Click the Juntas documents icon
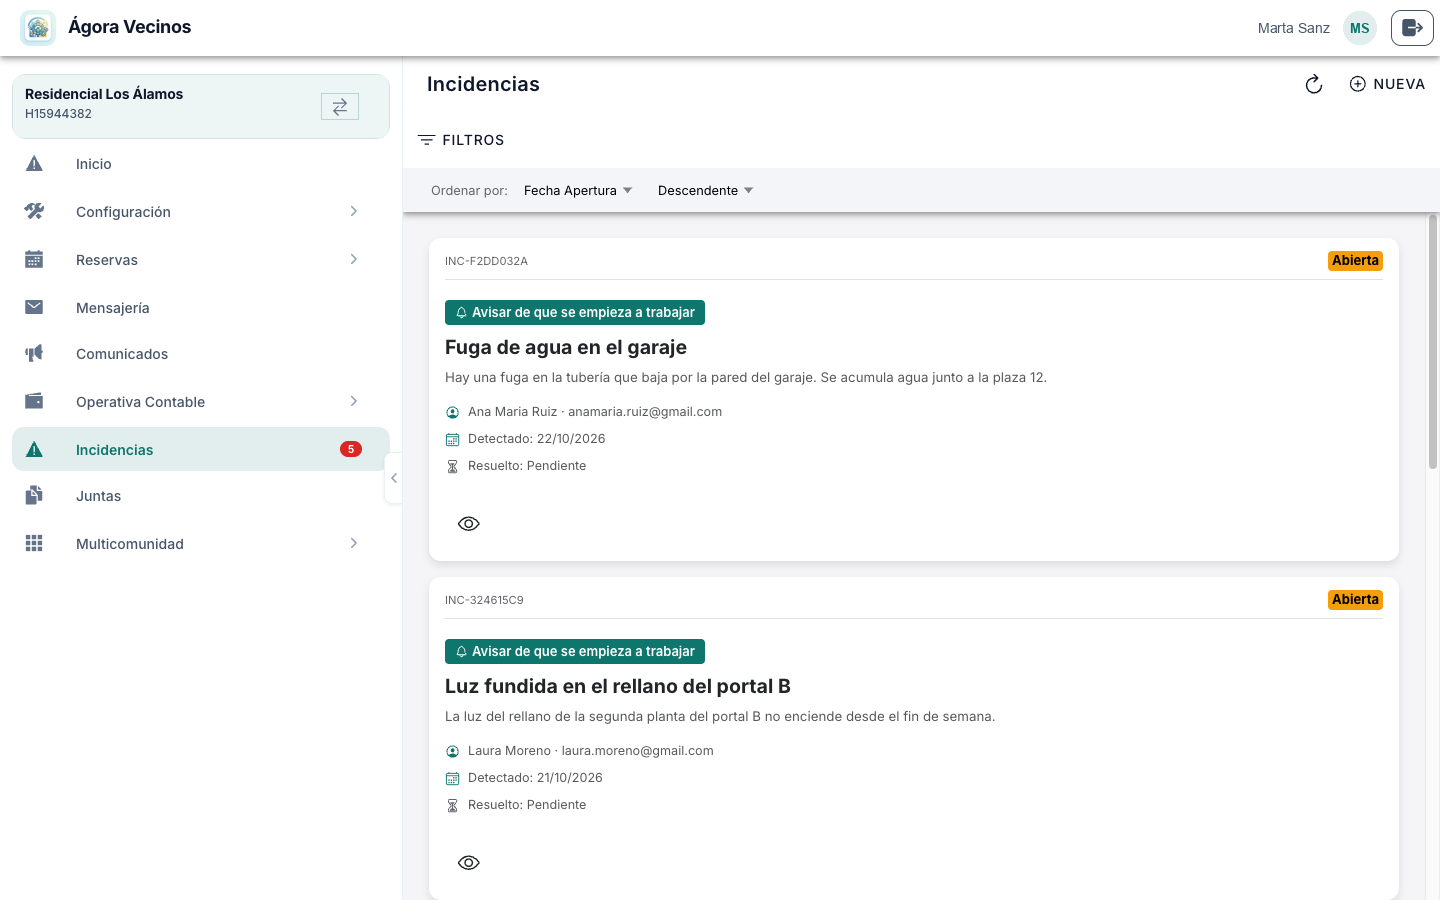The image size is (1440, 900). pyautogui.click(x=34, y=495)
